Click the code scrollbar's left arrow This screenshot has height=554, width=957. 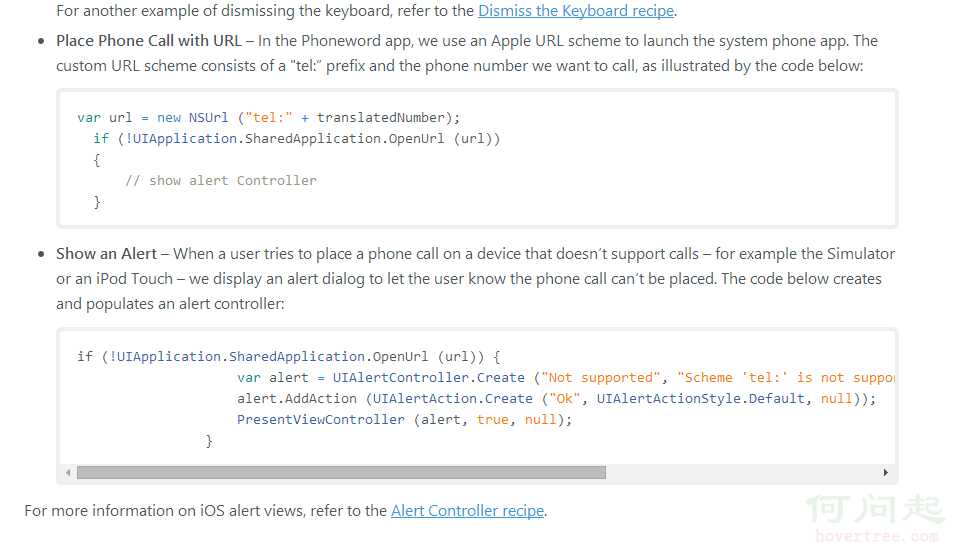click(68, 472)
